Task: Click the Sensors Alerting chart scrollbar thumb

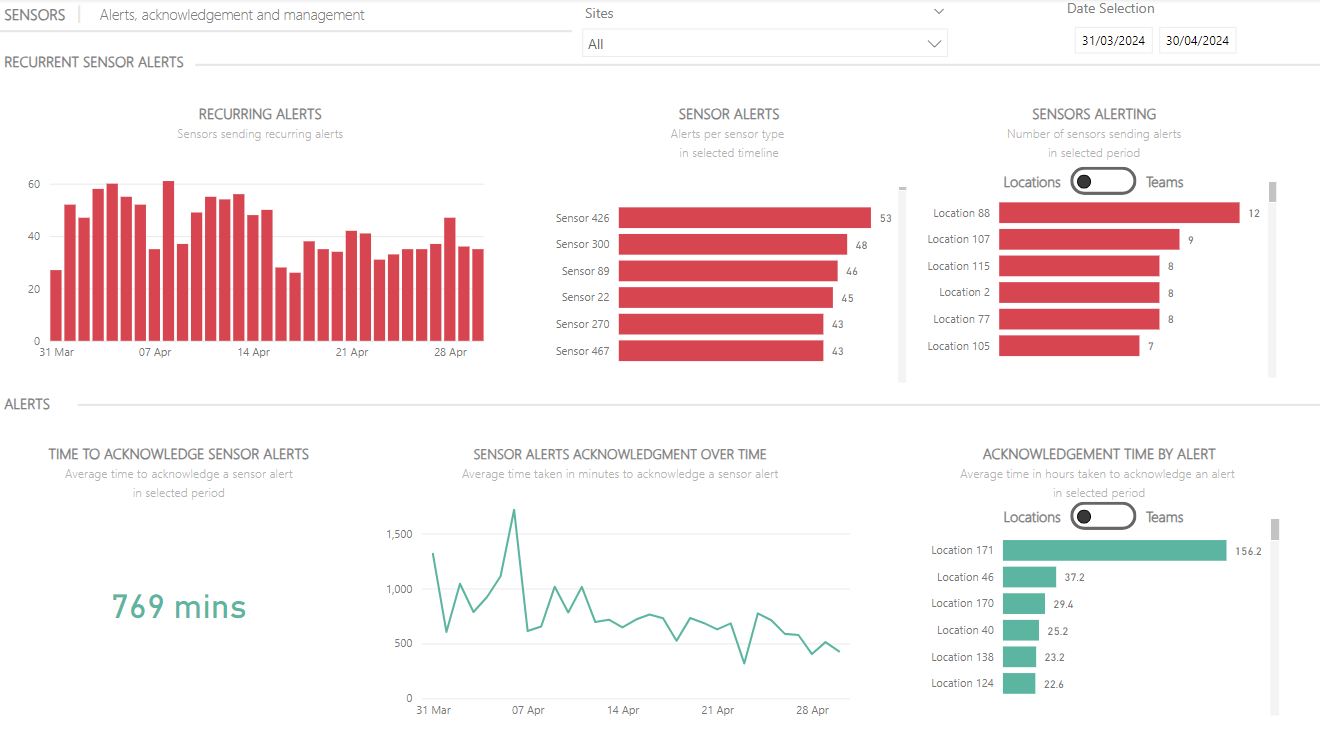Action: pyautogui.click(x=1272, y=193)
